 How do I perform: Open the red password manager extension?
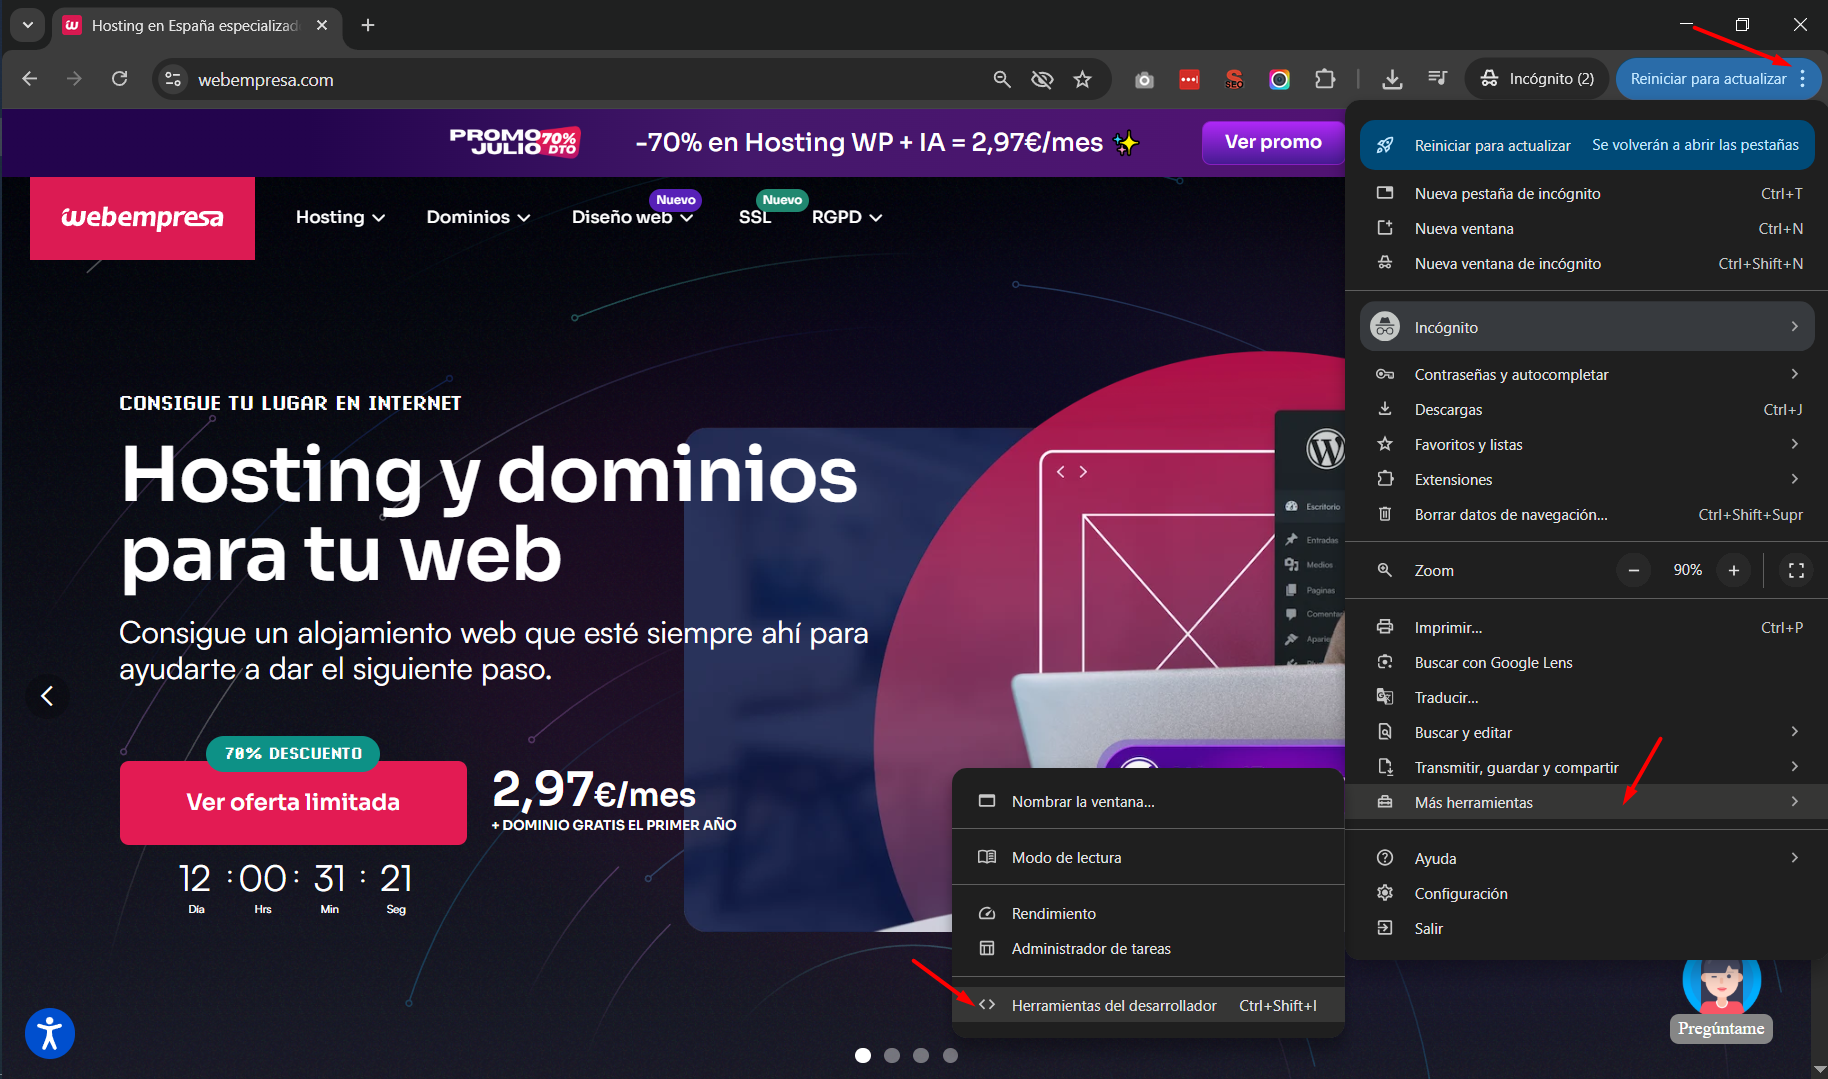click(x=1189, y=79)
